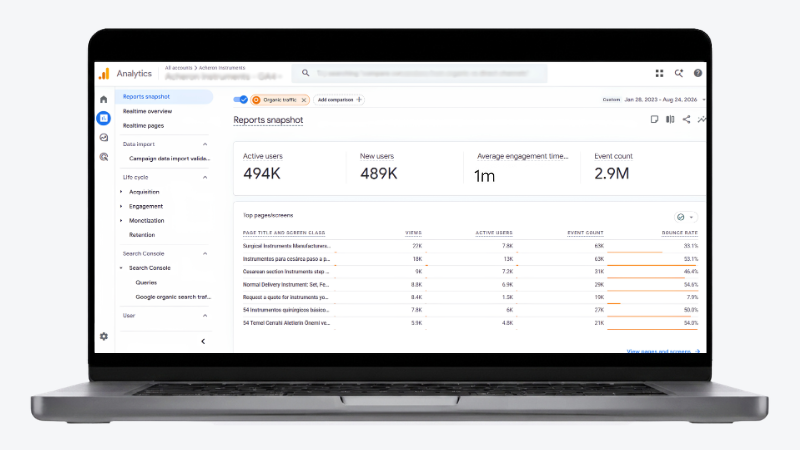Image resolution: width=800 pixels, height=450 pixels.
Task: Open the Advertising icon in sidebar
Action: tap(104, 157)
